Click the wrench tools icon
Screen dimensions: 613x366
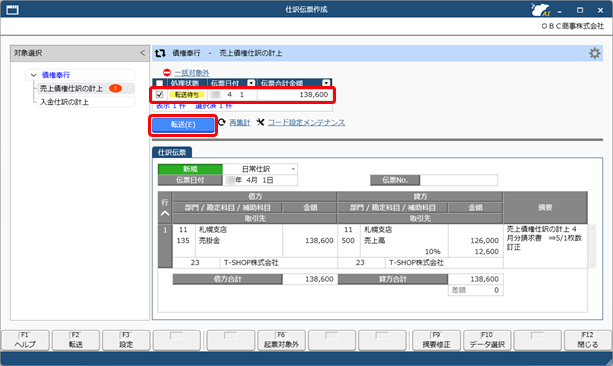260,122
